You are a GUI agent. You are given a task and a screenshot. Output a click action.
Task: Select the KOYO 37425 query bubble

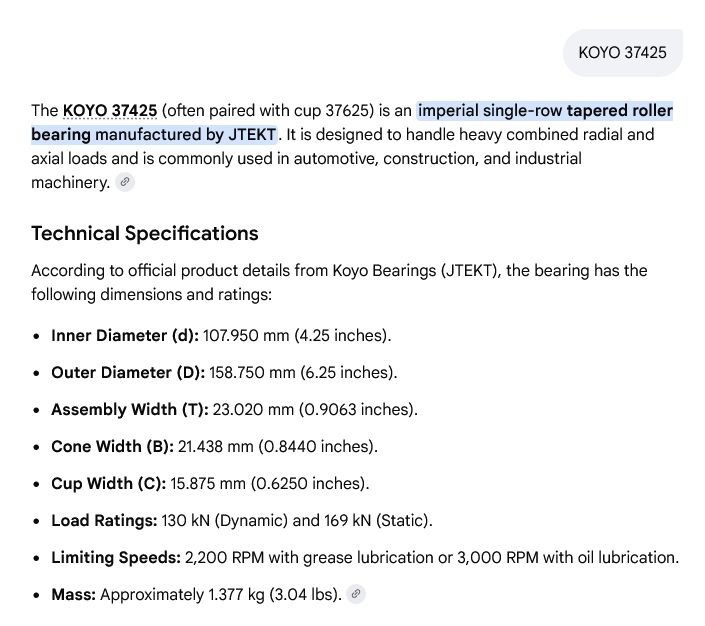click(x=623, y=53)
